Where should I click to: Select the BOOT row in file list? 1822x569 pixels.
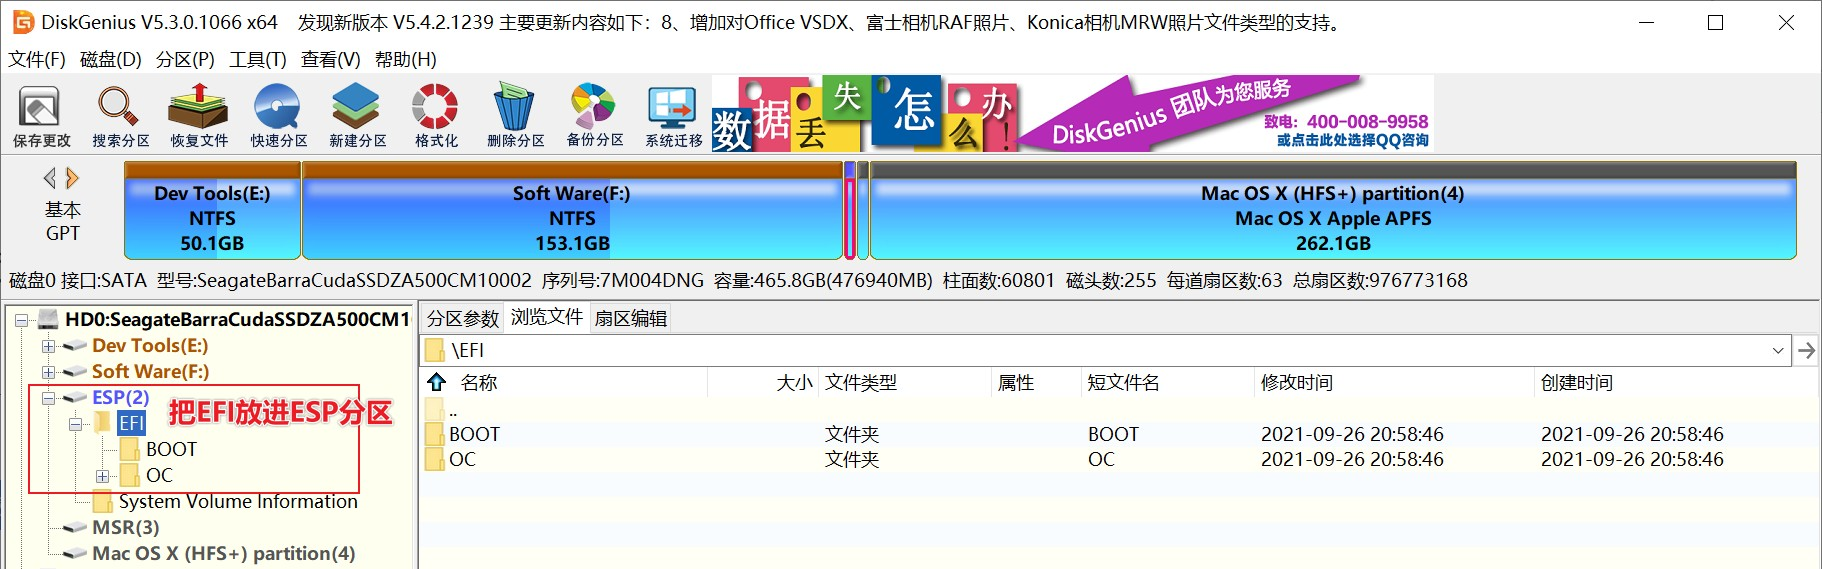pos(1118,434)
